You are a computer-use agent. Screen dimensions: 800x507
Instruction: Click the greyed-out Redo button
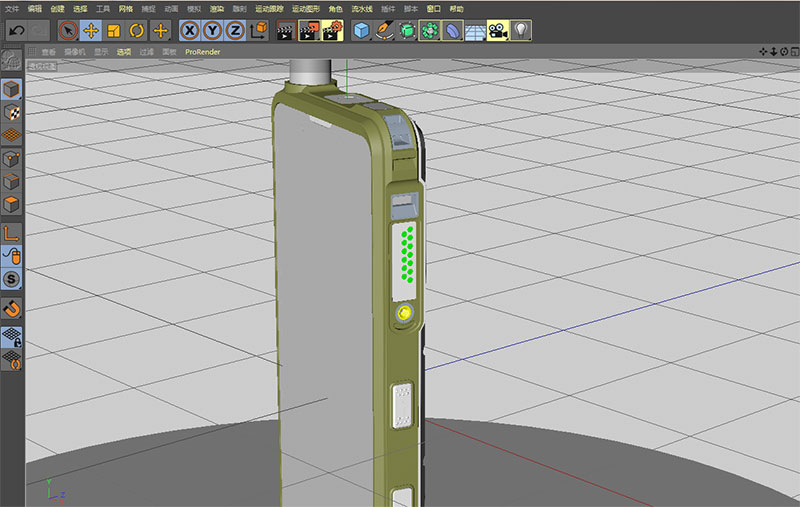pyautogui.click(x=39, y=31)
